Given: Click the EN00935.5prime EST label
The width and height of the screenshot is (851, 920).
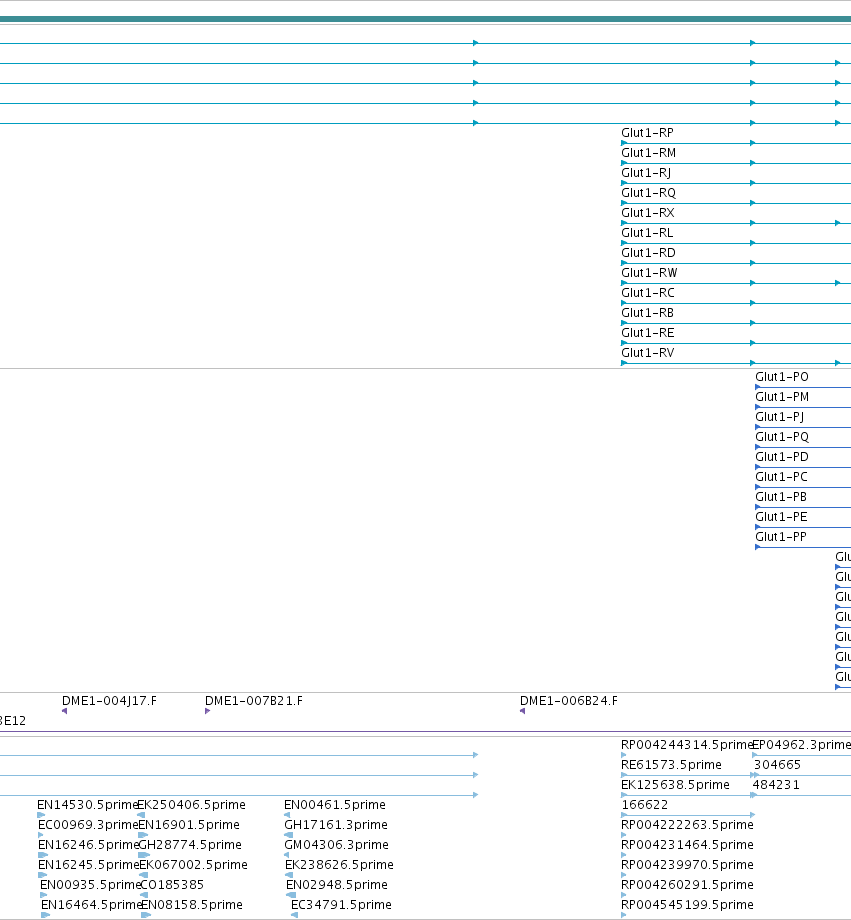Looking at the screenshot, I should coord(90,884).
